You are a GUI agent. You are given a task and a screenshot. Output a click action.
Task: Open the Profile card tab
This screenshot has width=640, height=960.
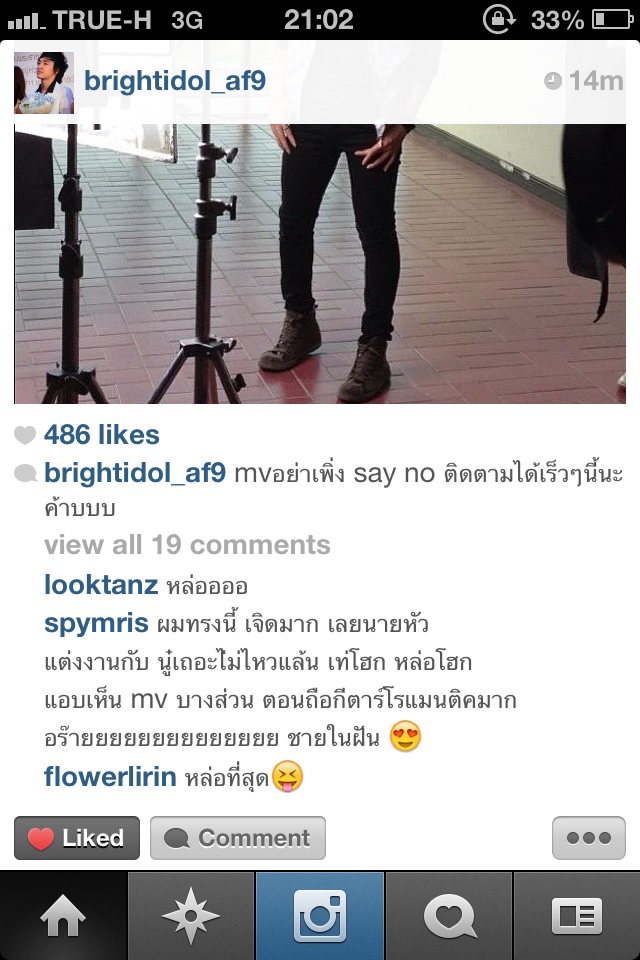[576, 915]
